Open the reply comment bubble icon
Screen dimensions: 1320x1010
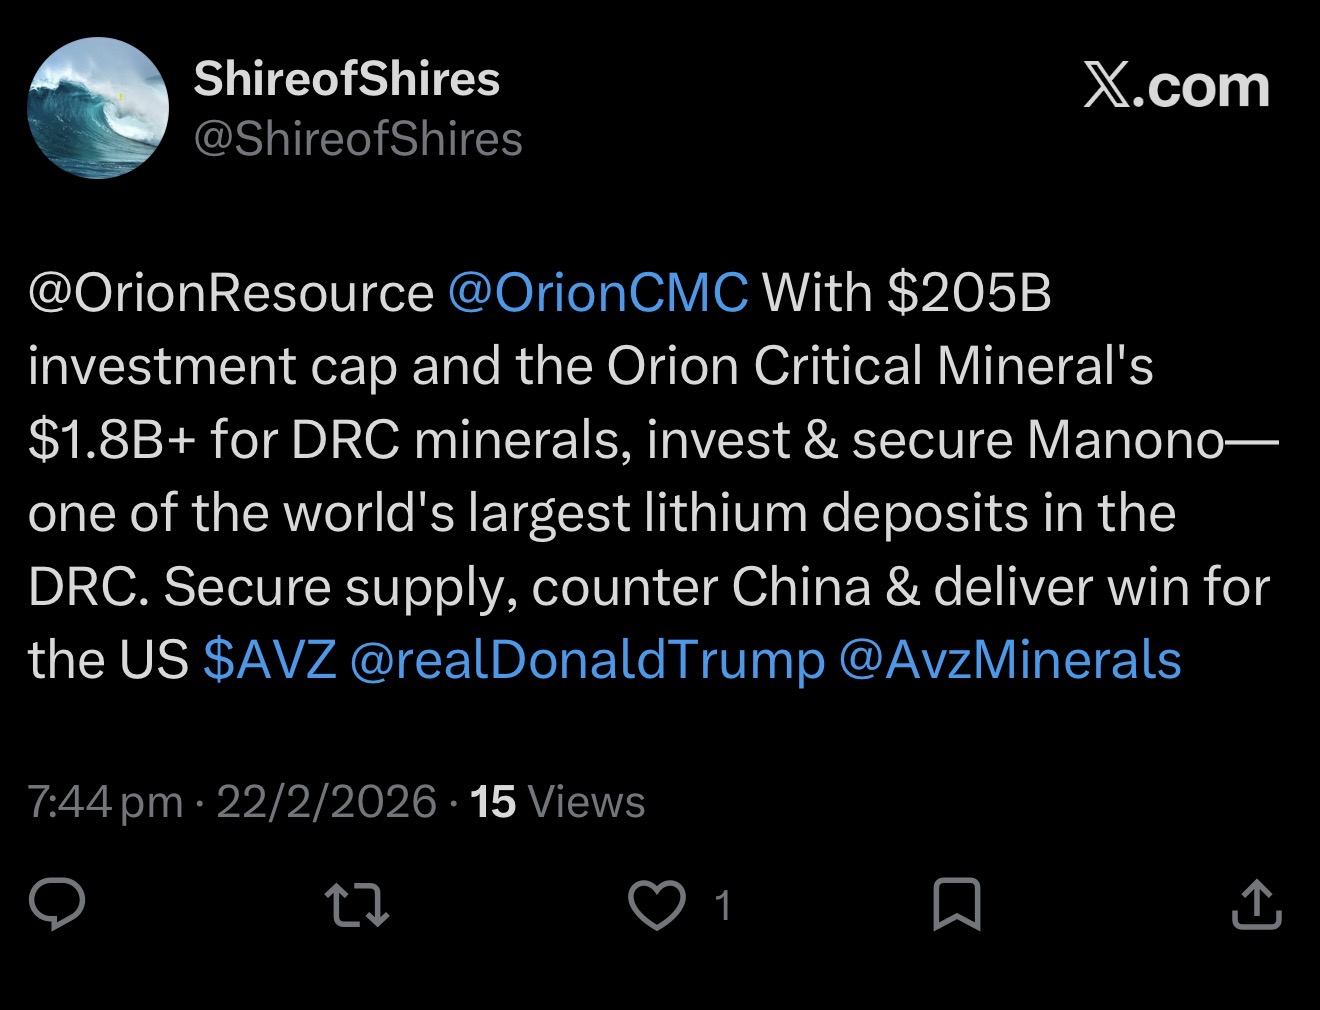pos(56,904)
